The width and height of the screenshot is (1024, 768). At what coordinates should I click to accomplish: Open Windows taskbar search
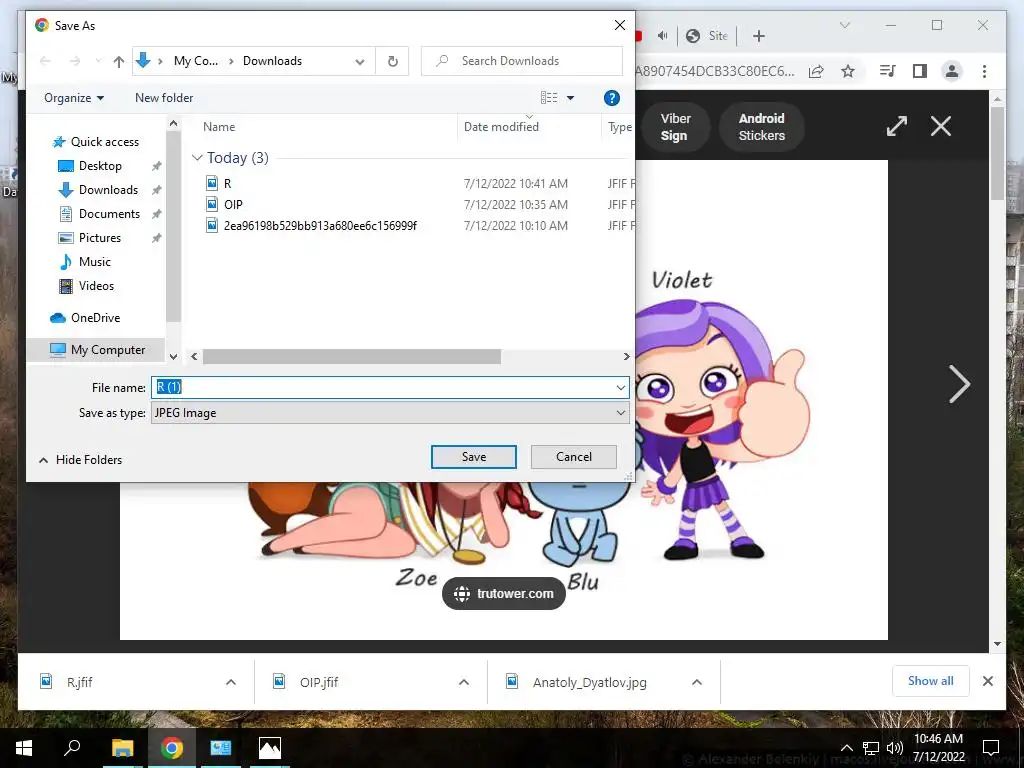pos(72,748)
